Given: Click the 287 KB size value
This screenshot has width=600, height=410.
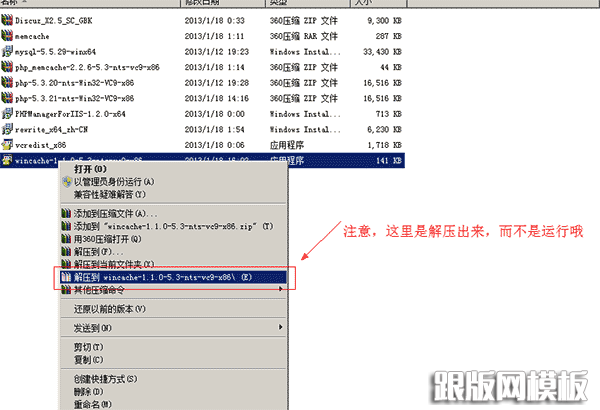Looking at the screenshot, I should coord(389,36).
